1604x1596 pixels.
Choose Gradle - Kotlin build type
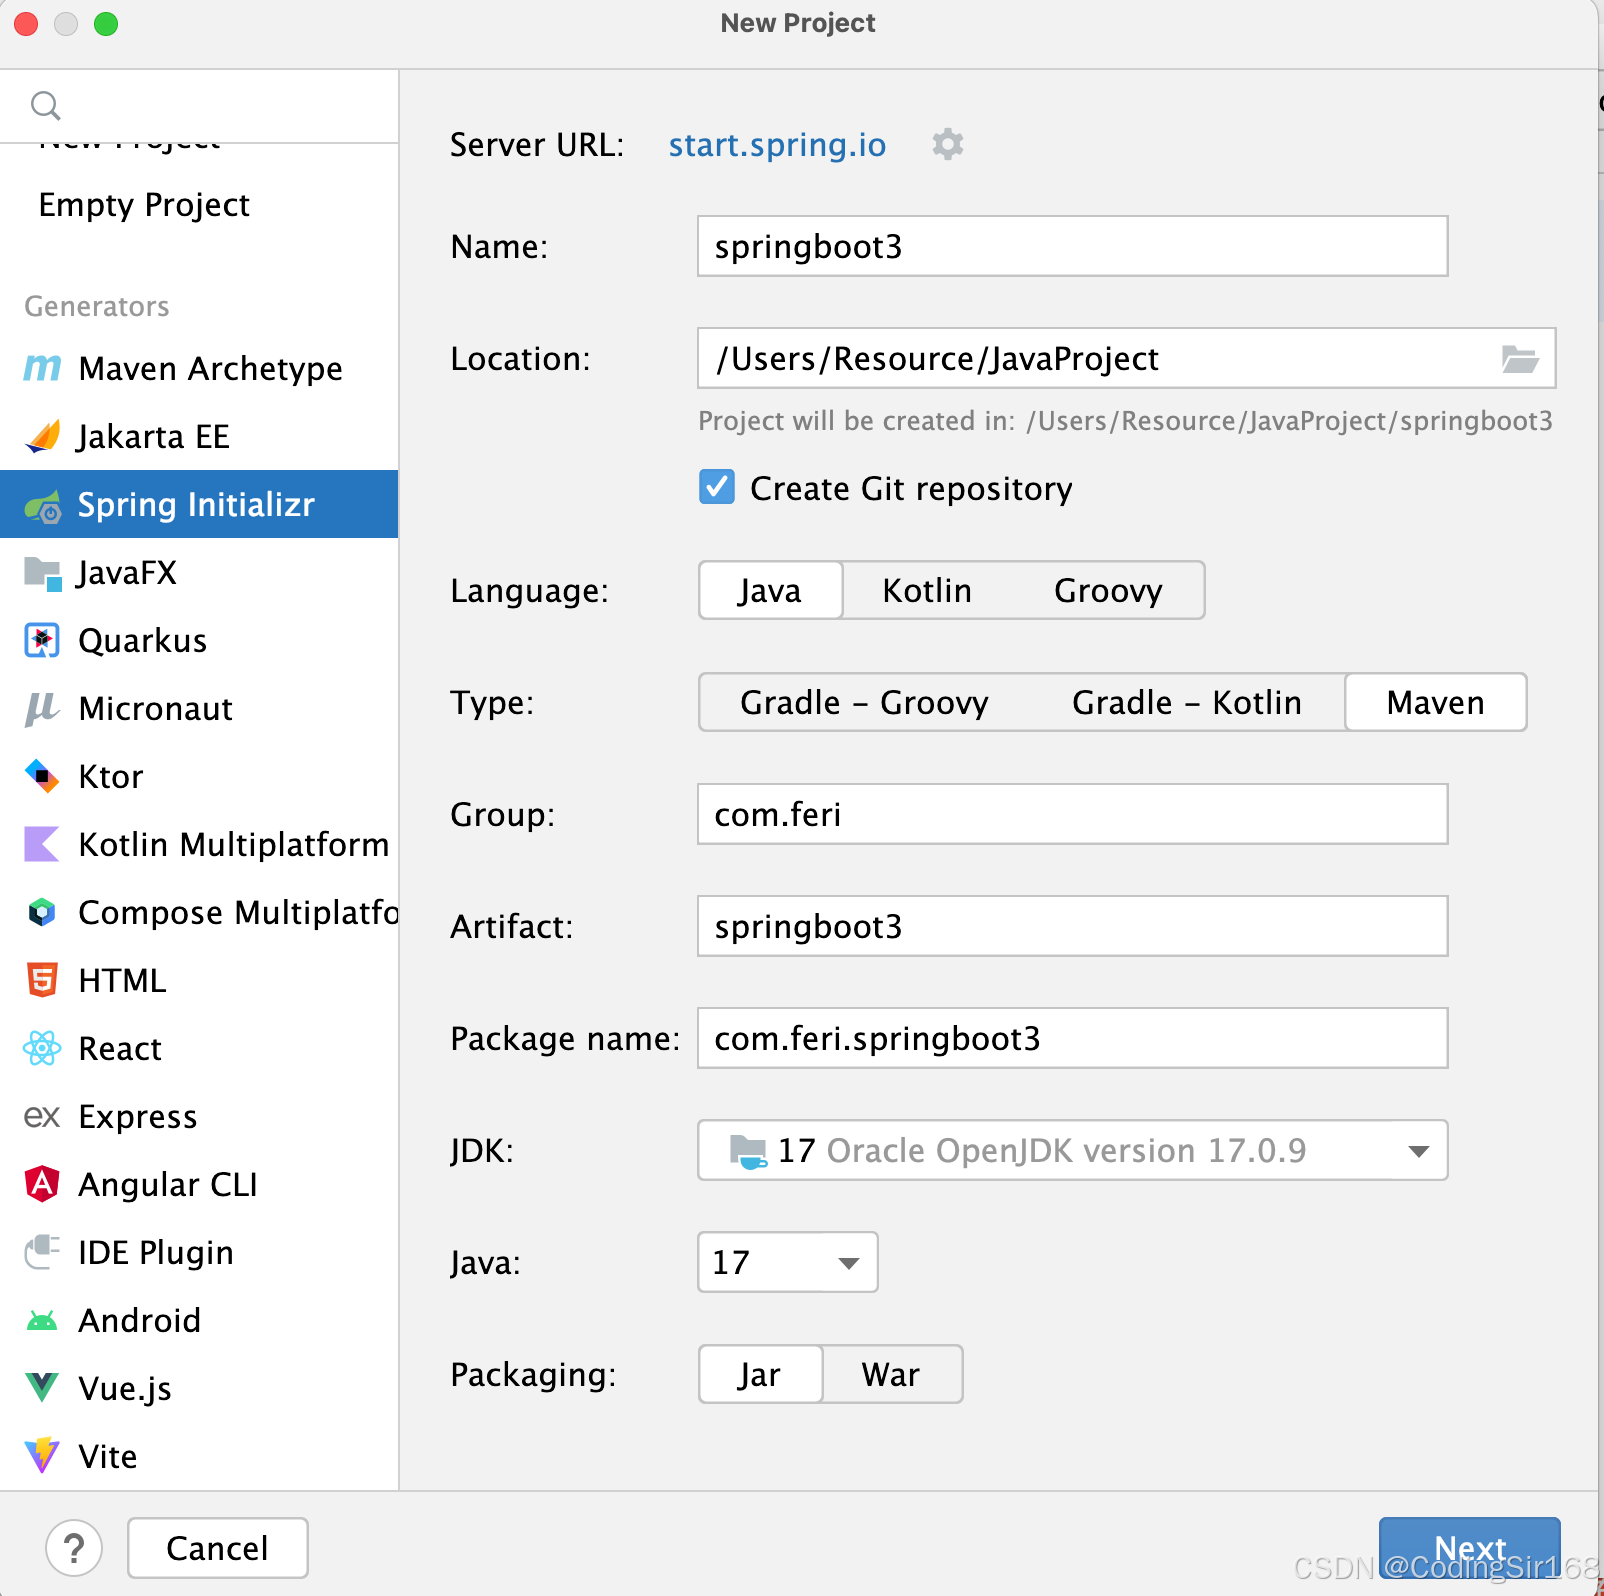click(1187, 703)
